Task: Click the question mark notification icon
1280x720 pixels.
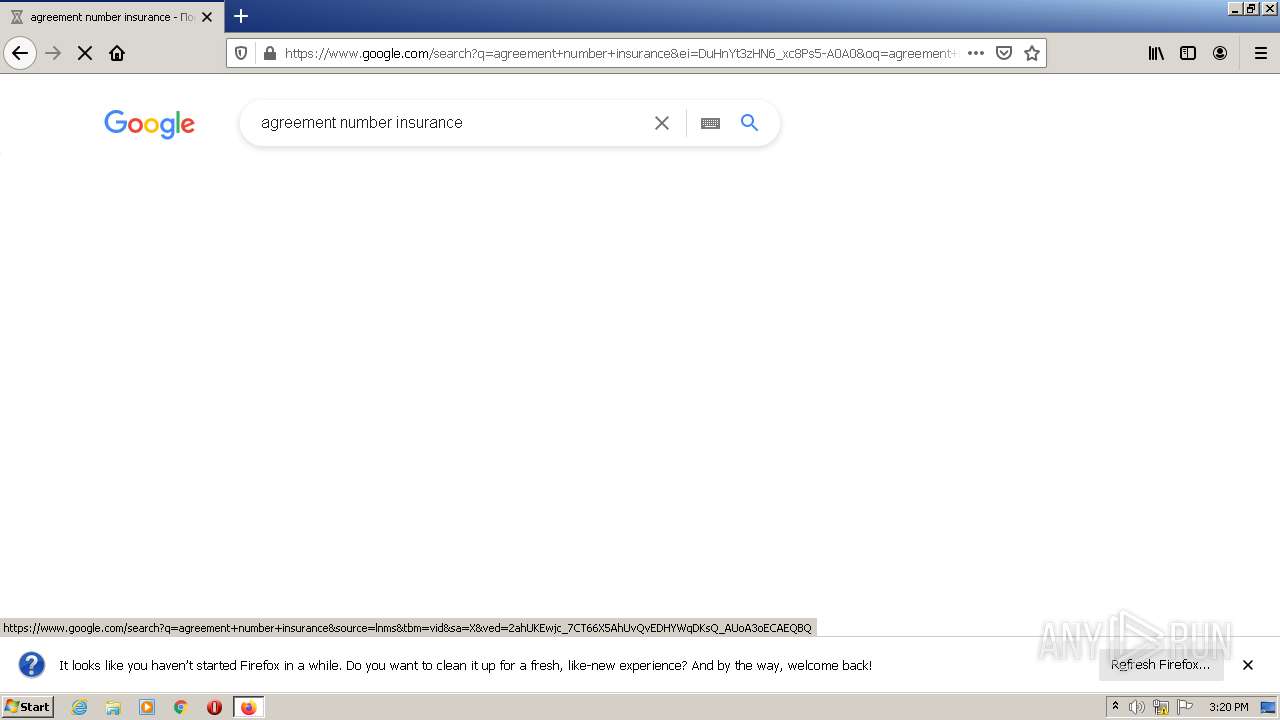Action: point(32,665)
